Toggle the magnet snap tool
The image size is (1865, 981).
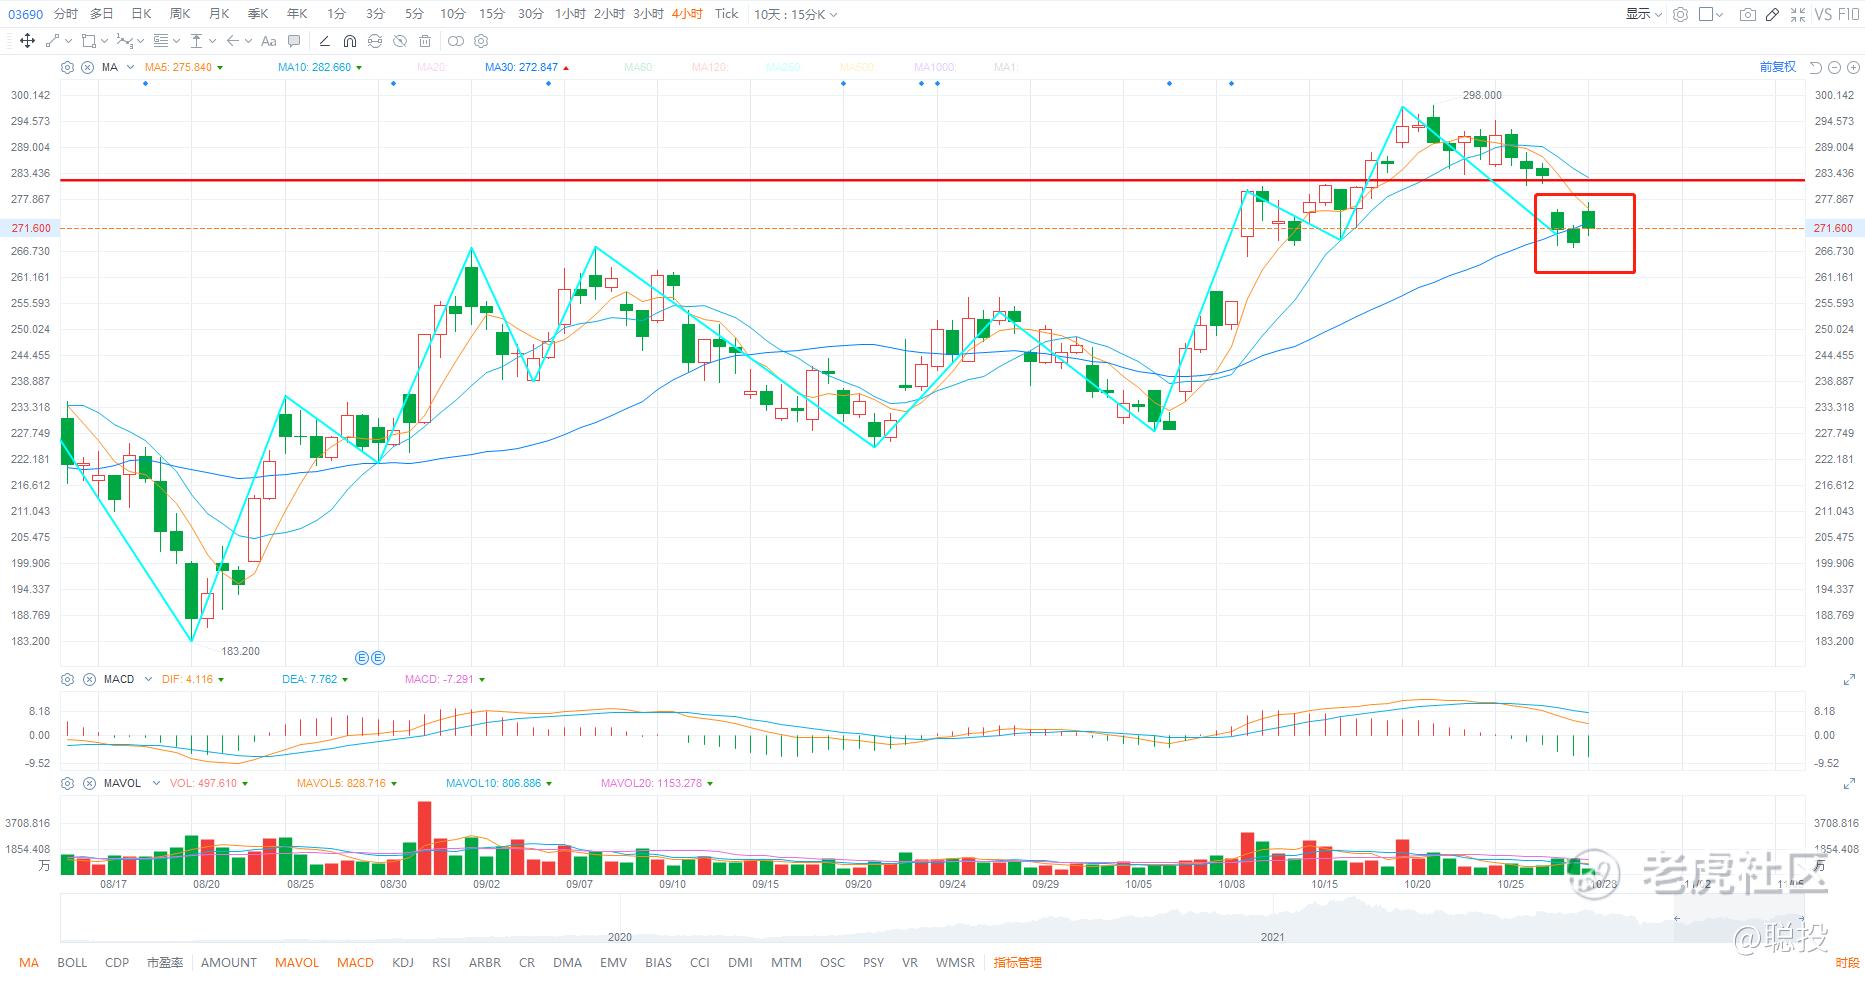pyautogui.click(x=349, y=41)
